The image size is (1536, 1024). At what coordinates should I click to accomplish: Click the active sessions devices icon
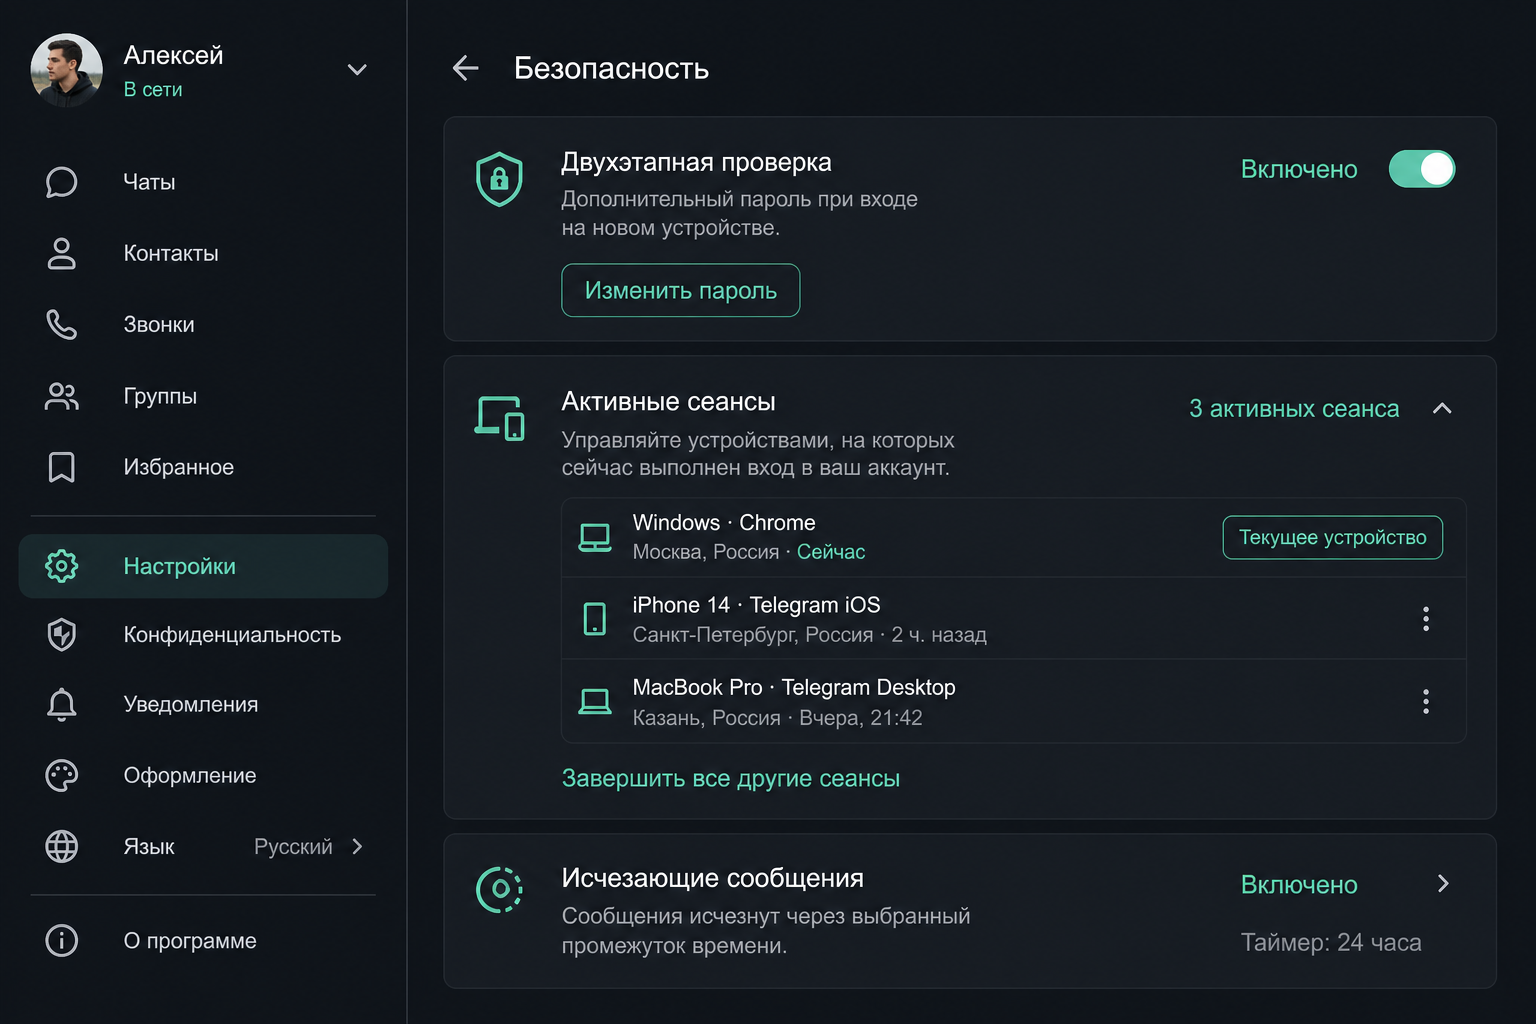point(499,418)
